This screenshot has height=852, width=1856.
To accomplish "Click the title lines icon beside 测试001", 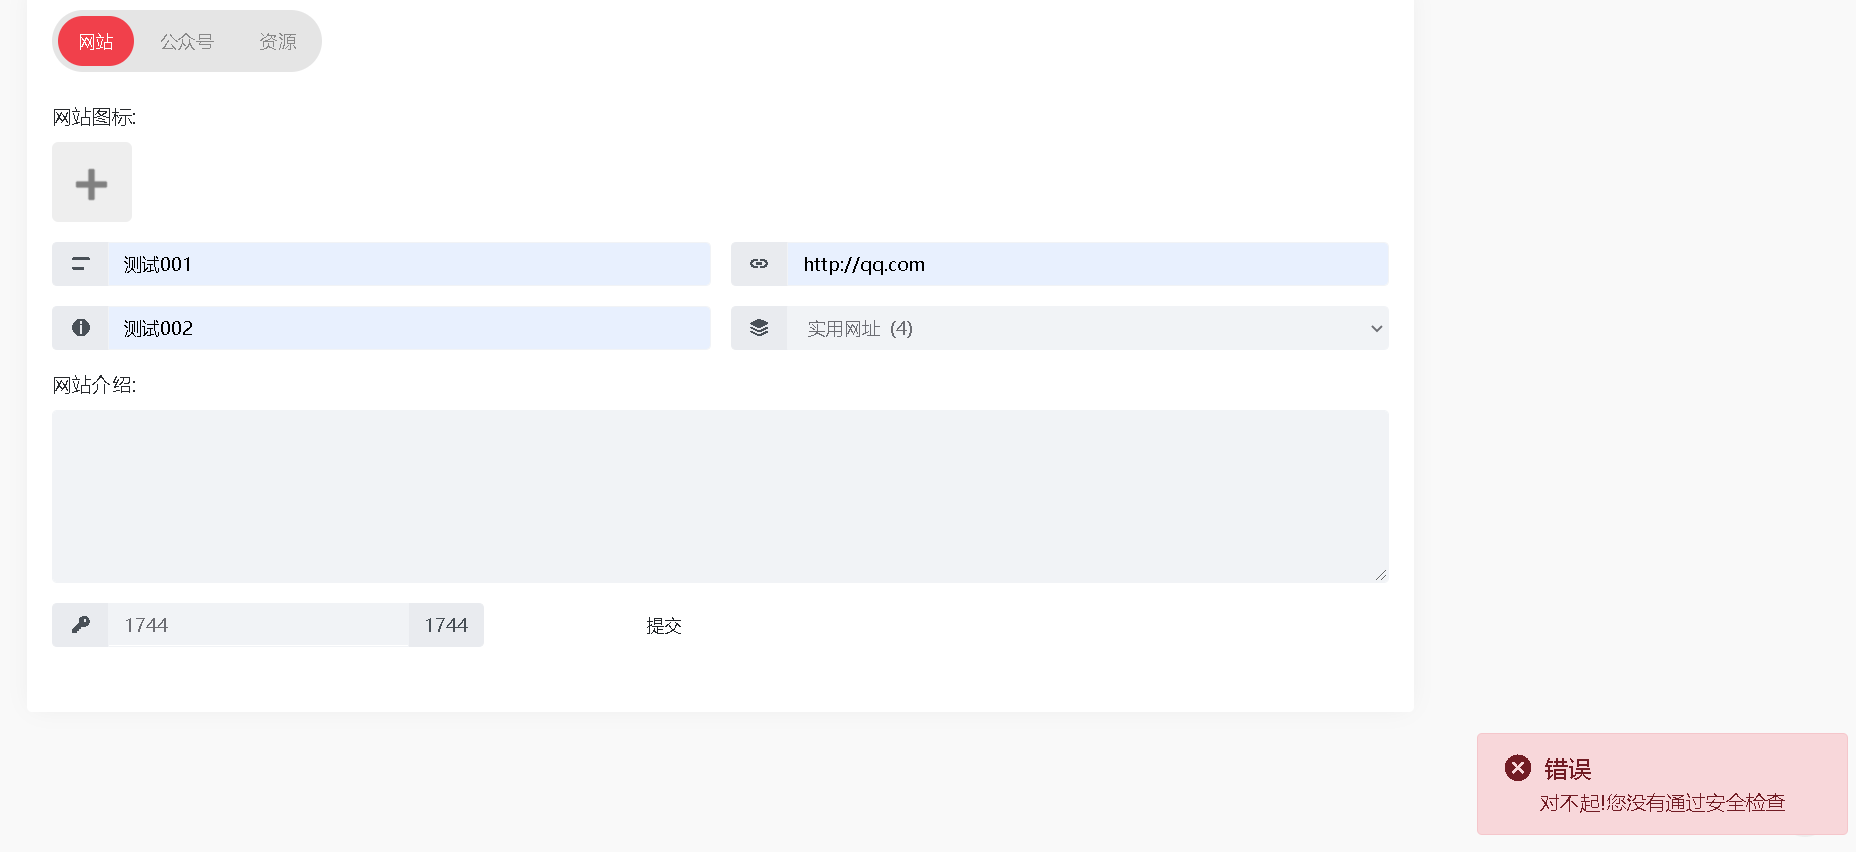I will 81,264.
